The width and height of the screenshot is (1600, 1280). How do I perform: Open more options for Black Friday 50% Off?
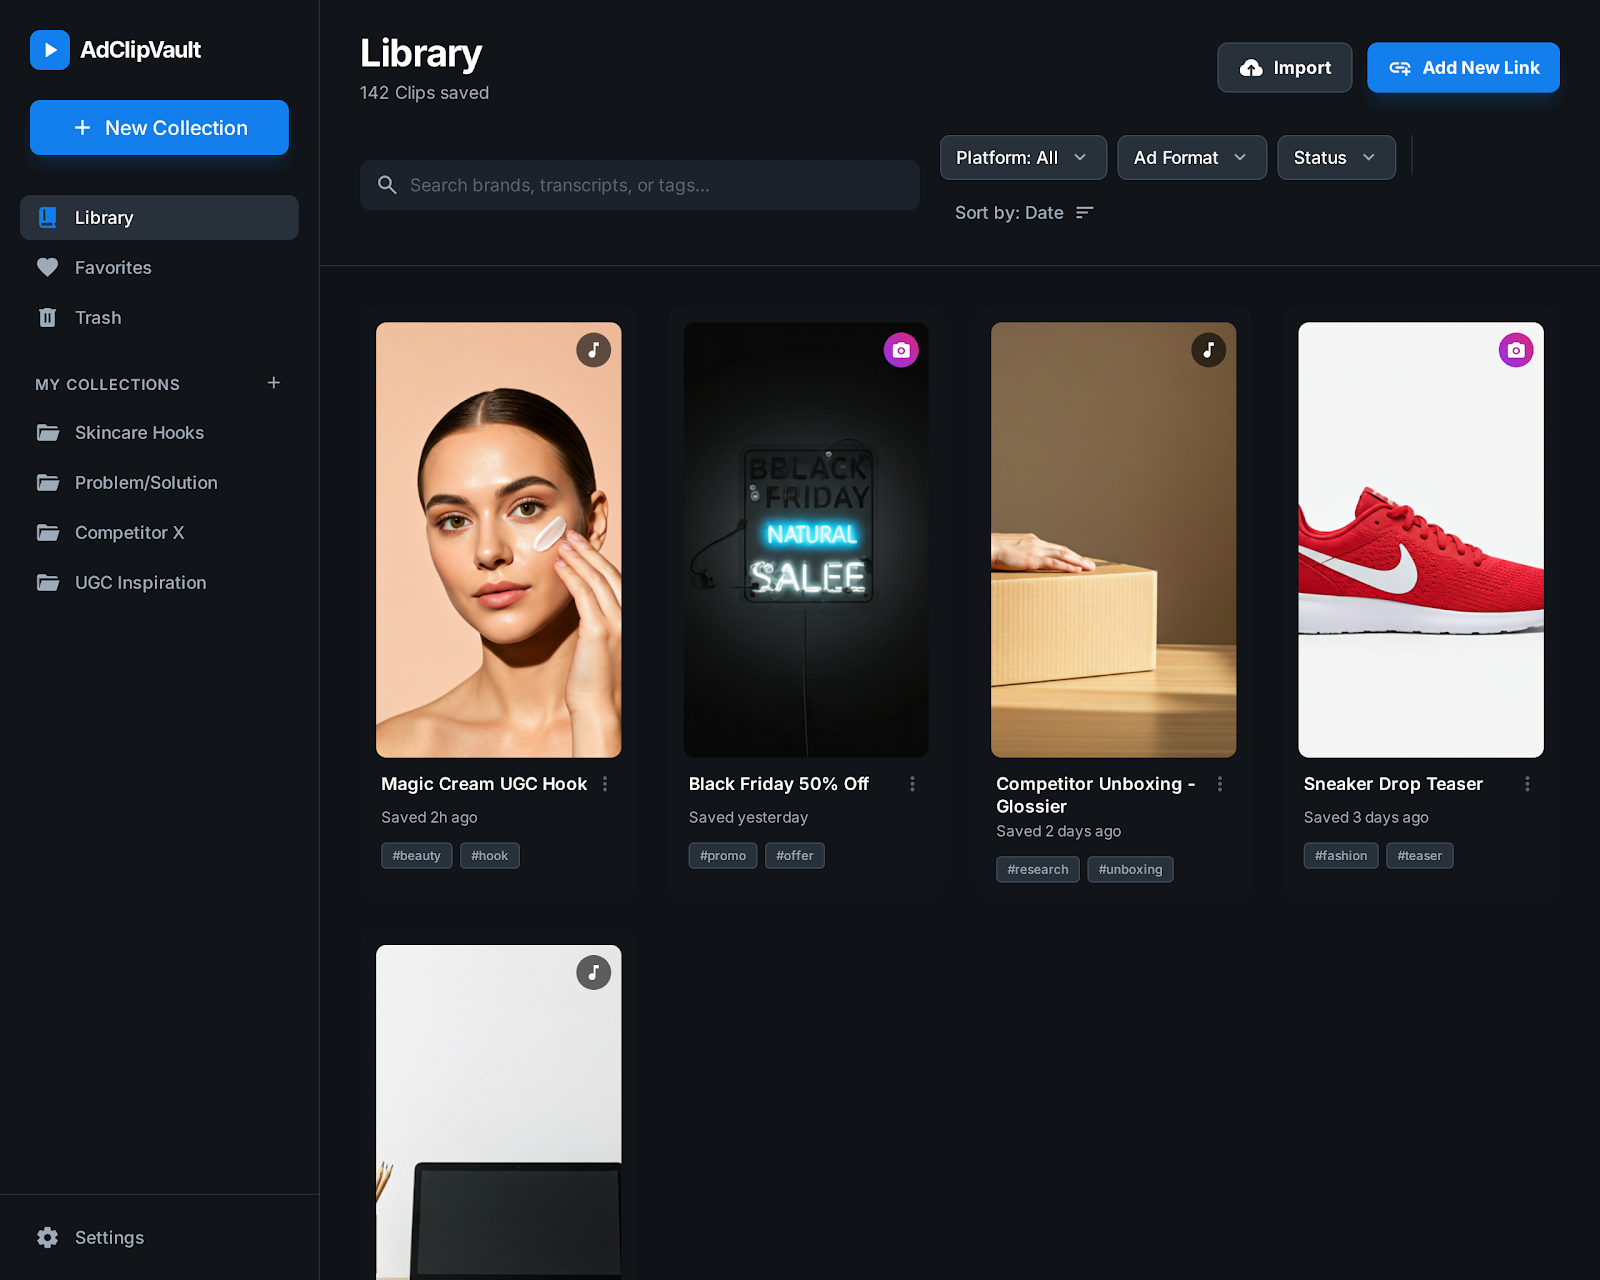tap(912, 784)
